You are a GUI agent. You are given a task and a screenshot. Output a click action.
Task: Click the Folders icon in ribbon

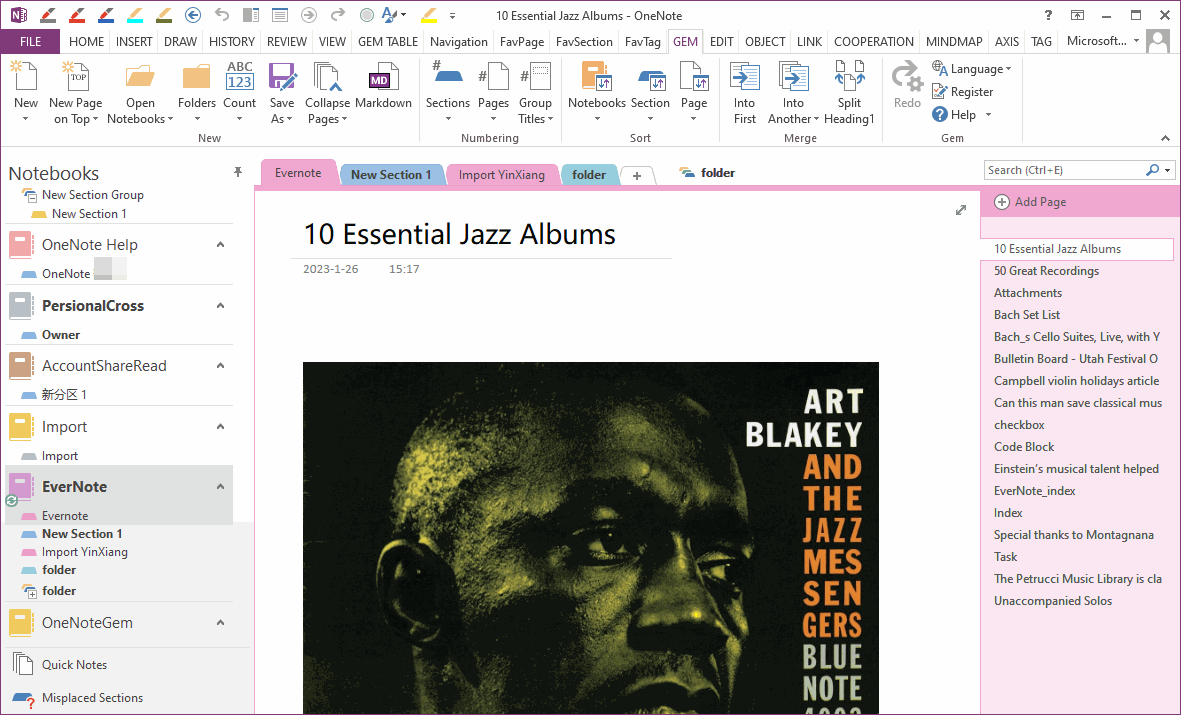(x=197, y=77)
